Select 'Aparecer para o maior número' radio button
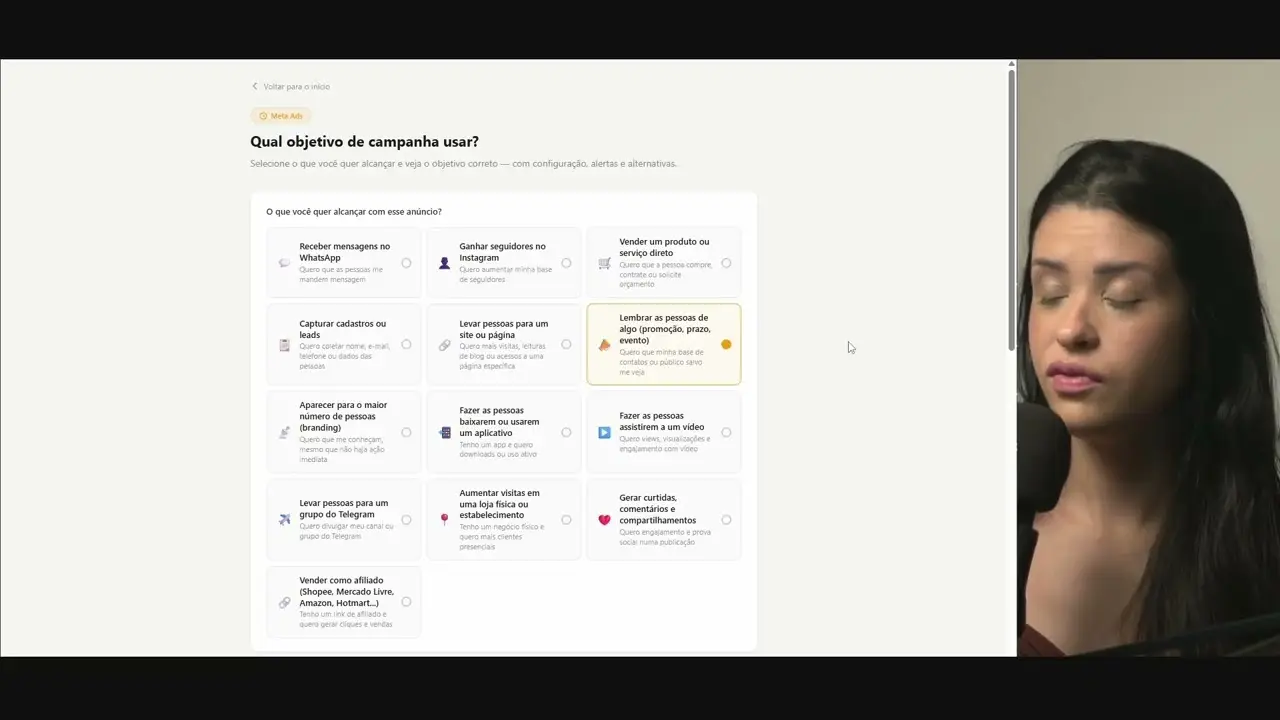This screenshot has width=1280, height=720. coord(406,432)
